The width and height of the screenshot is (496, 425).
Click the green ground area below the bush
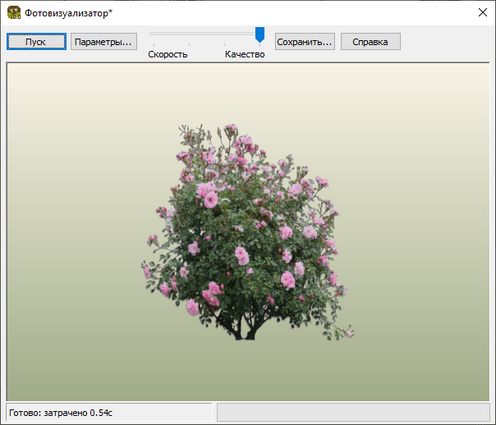(x=248, y=370)
